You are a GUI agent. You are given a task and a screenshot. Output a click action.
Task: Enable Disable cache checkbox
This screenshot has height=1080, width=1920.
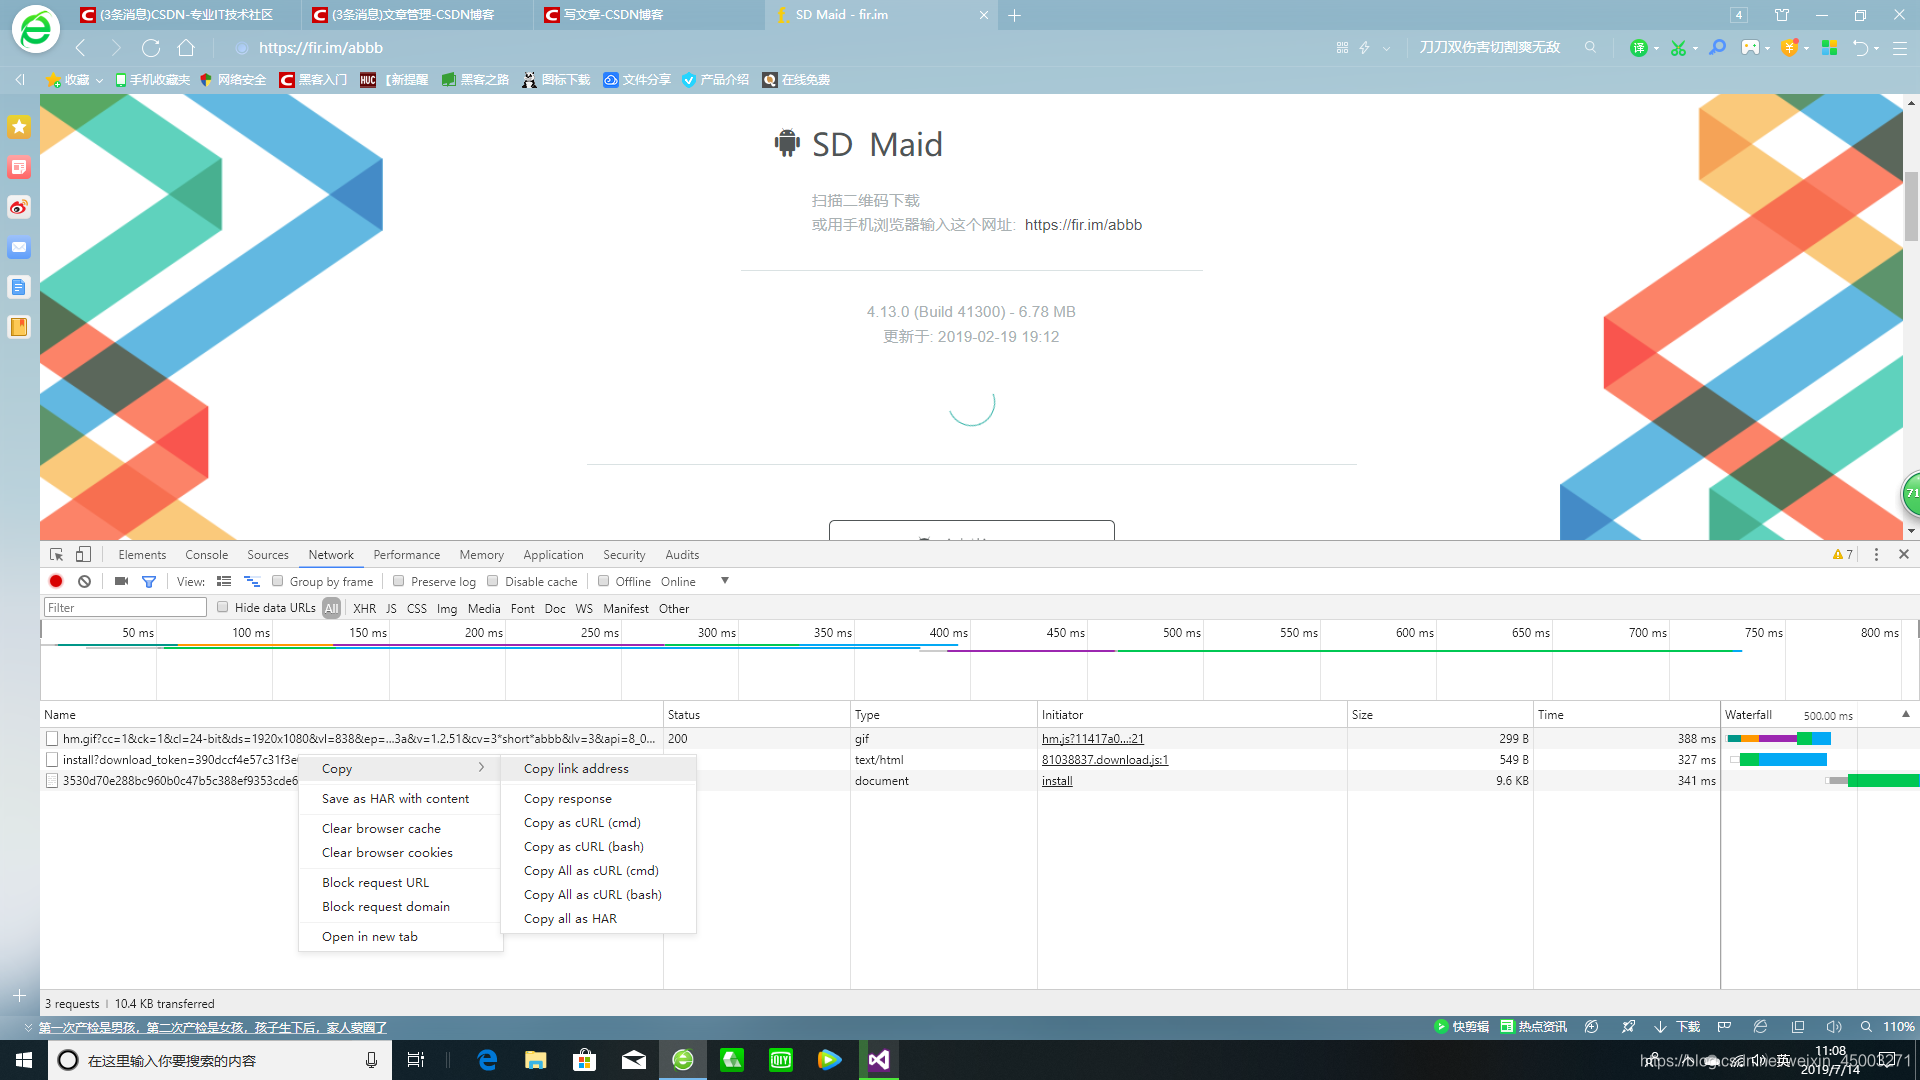pyautogui.click(x=493, y=581)
